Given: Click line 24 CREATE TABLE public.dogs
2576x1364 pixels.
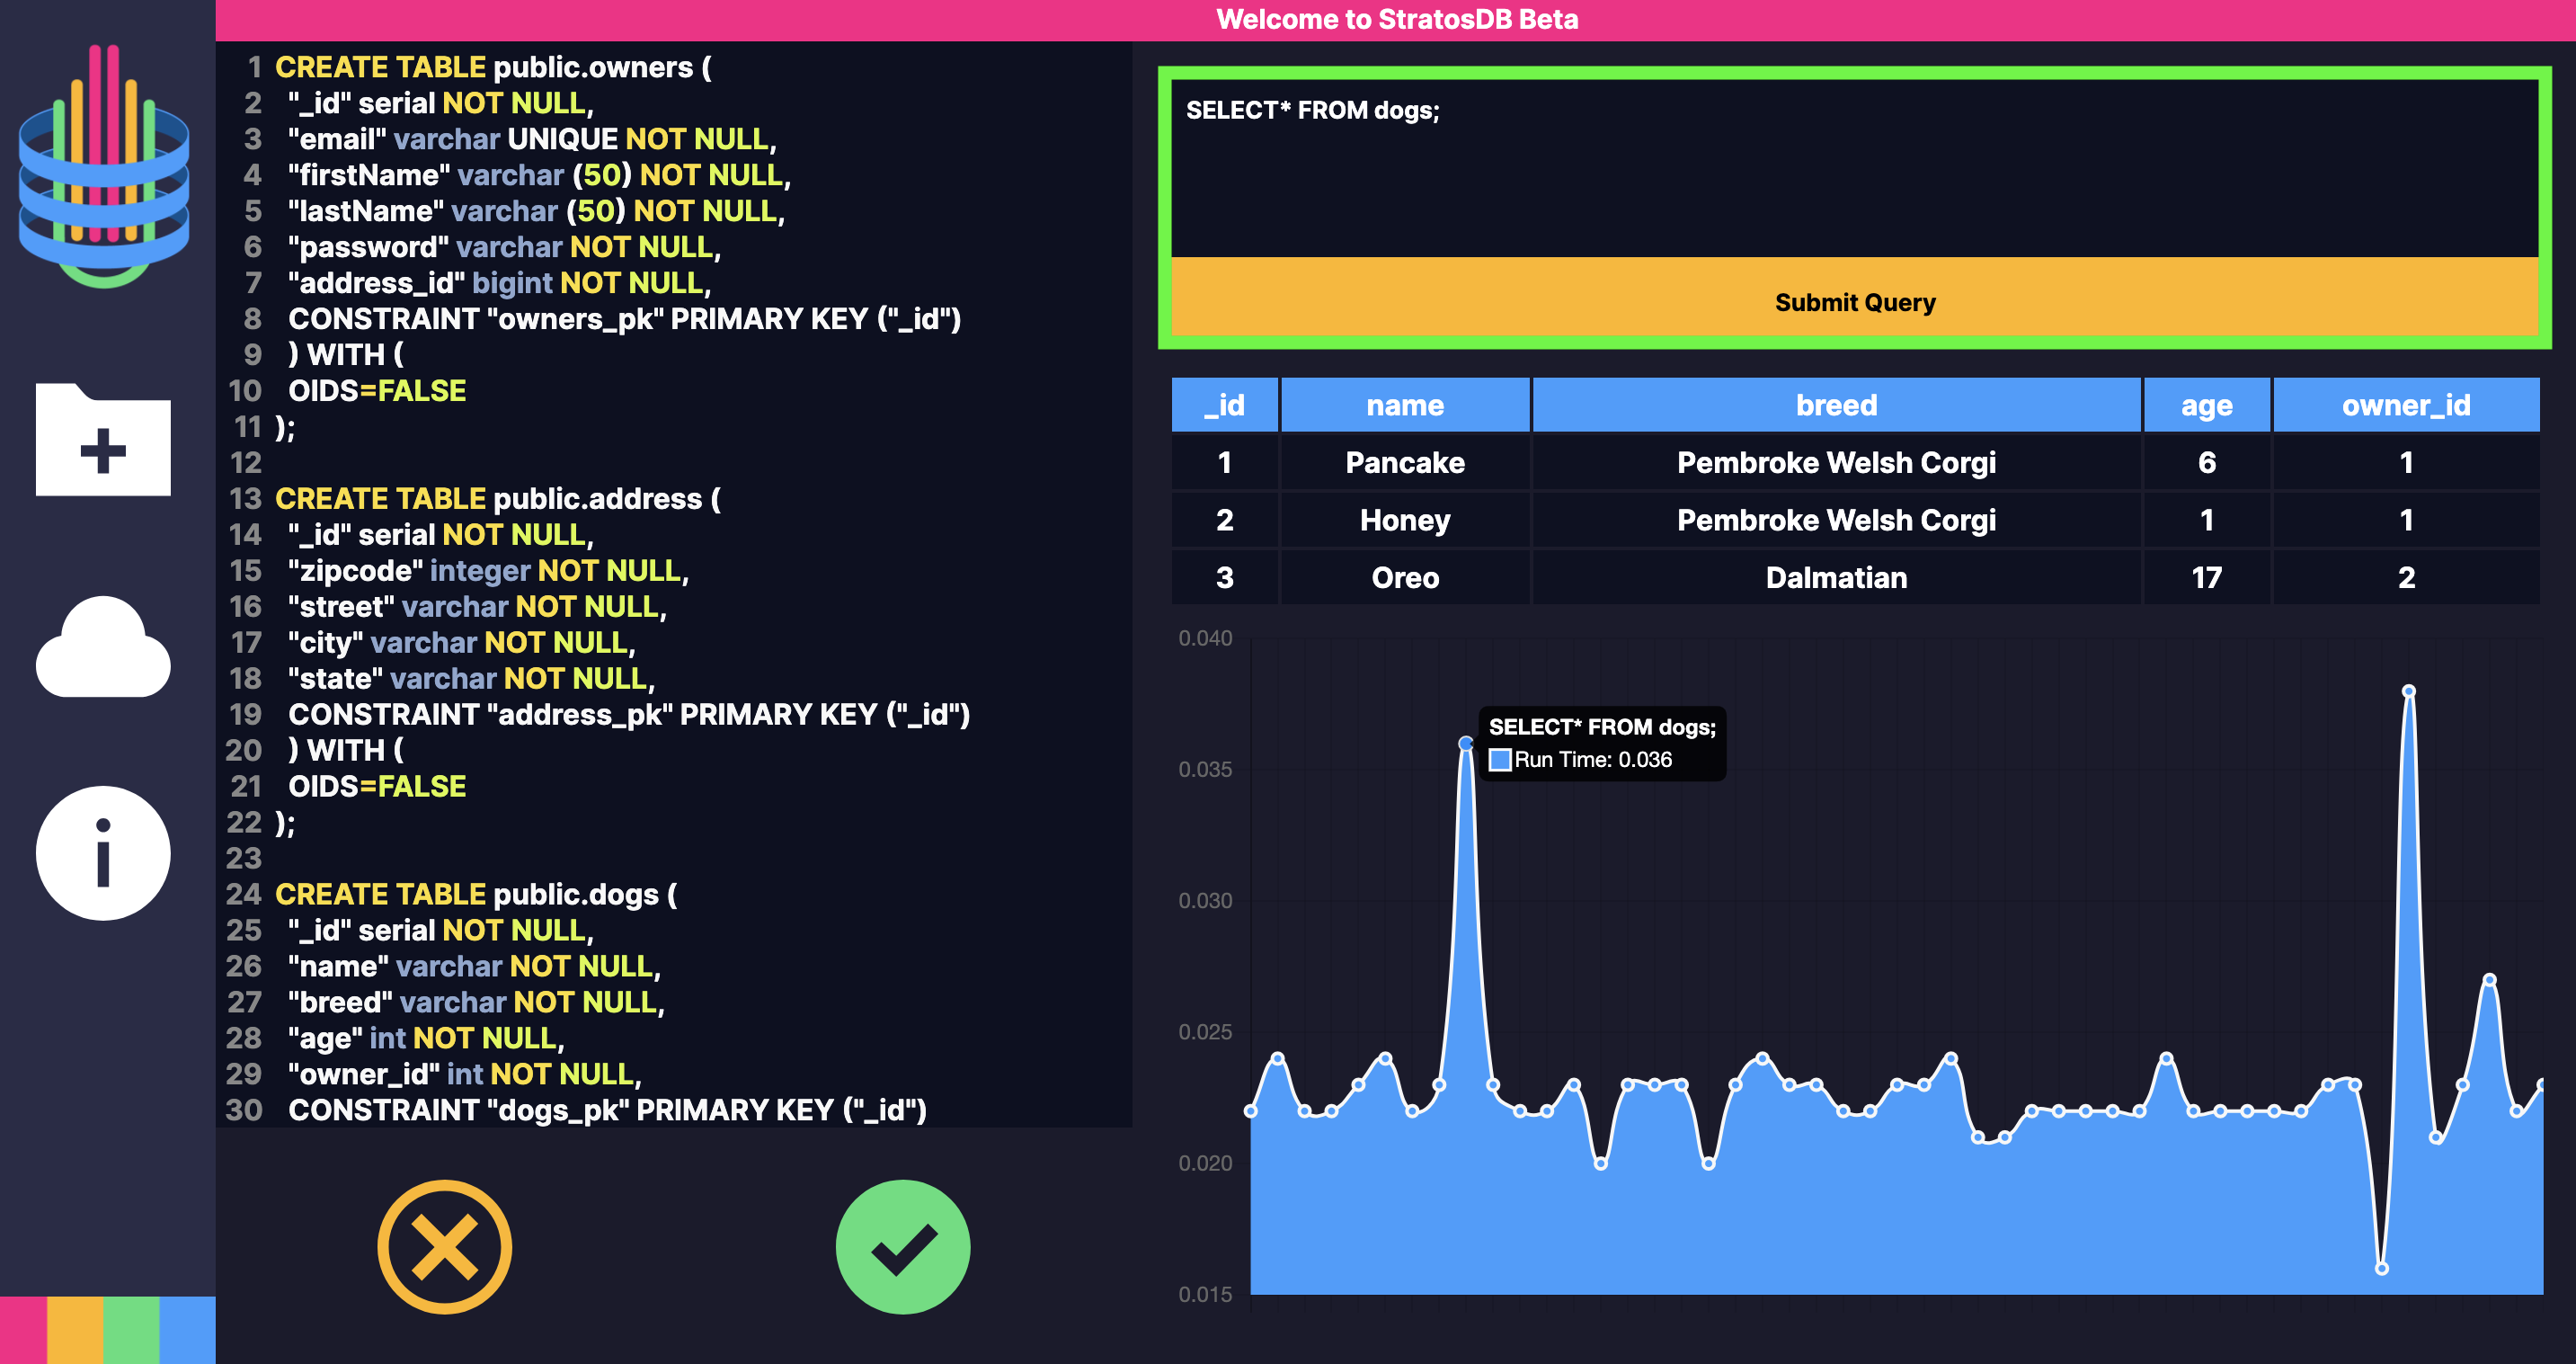Looking at the screenshot, I should pos(476,894).
